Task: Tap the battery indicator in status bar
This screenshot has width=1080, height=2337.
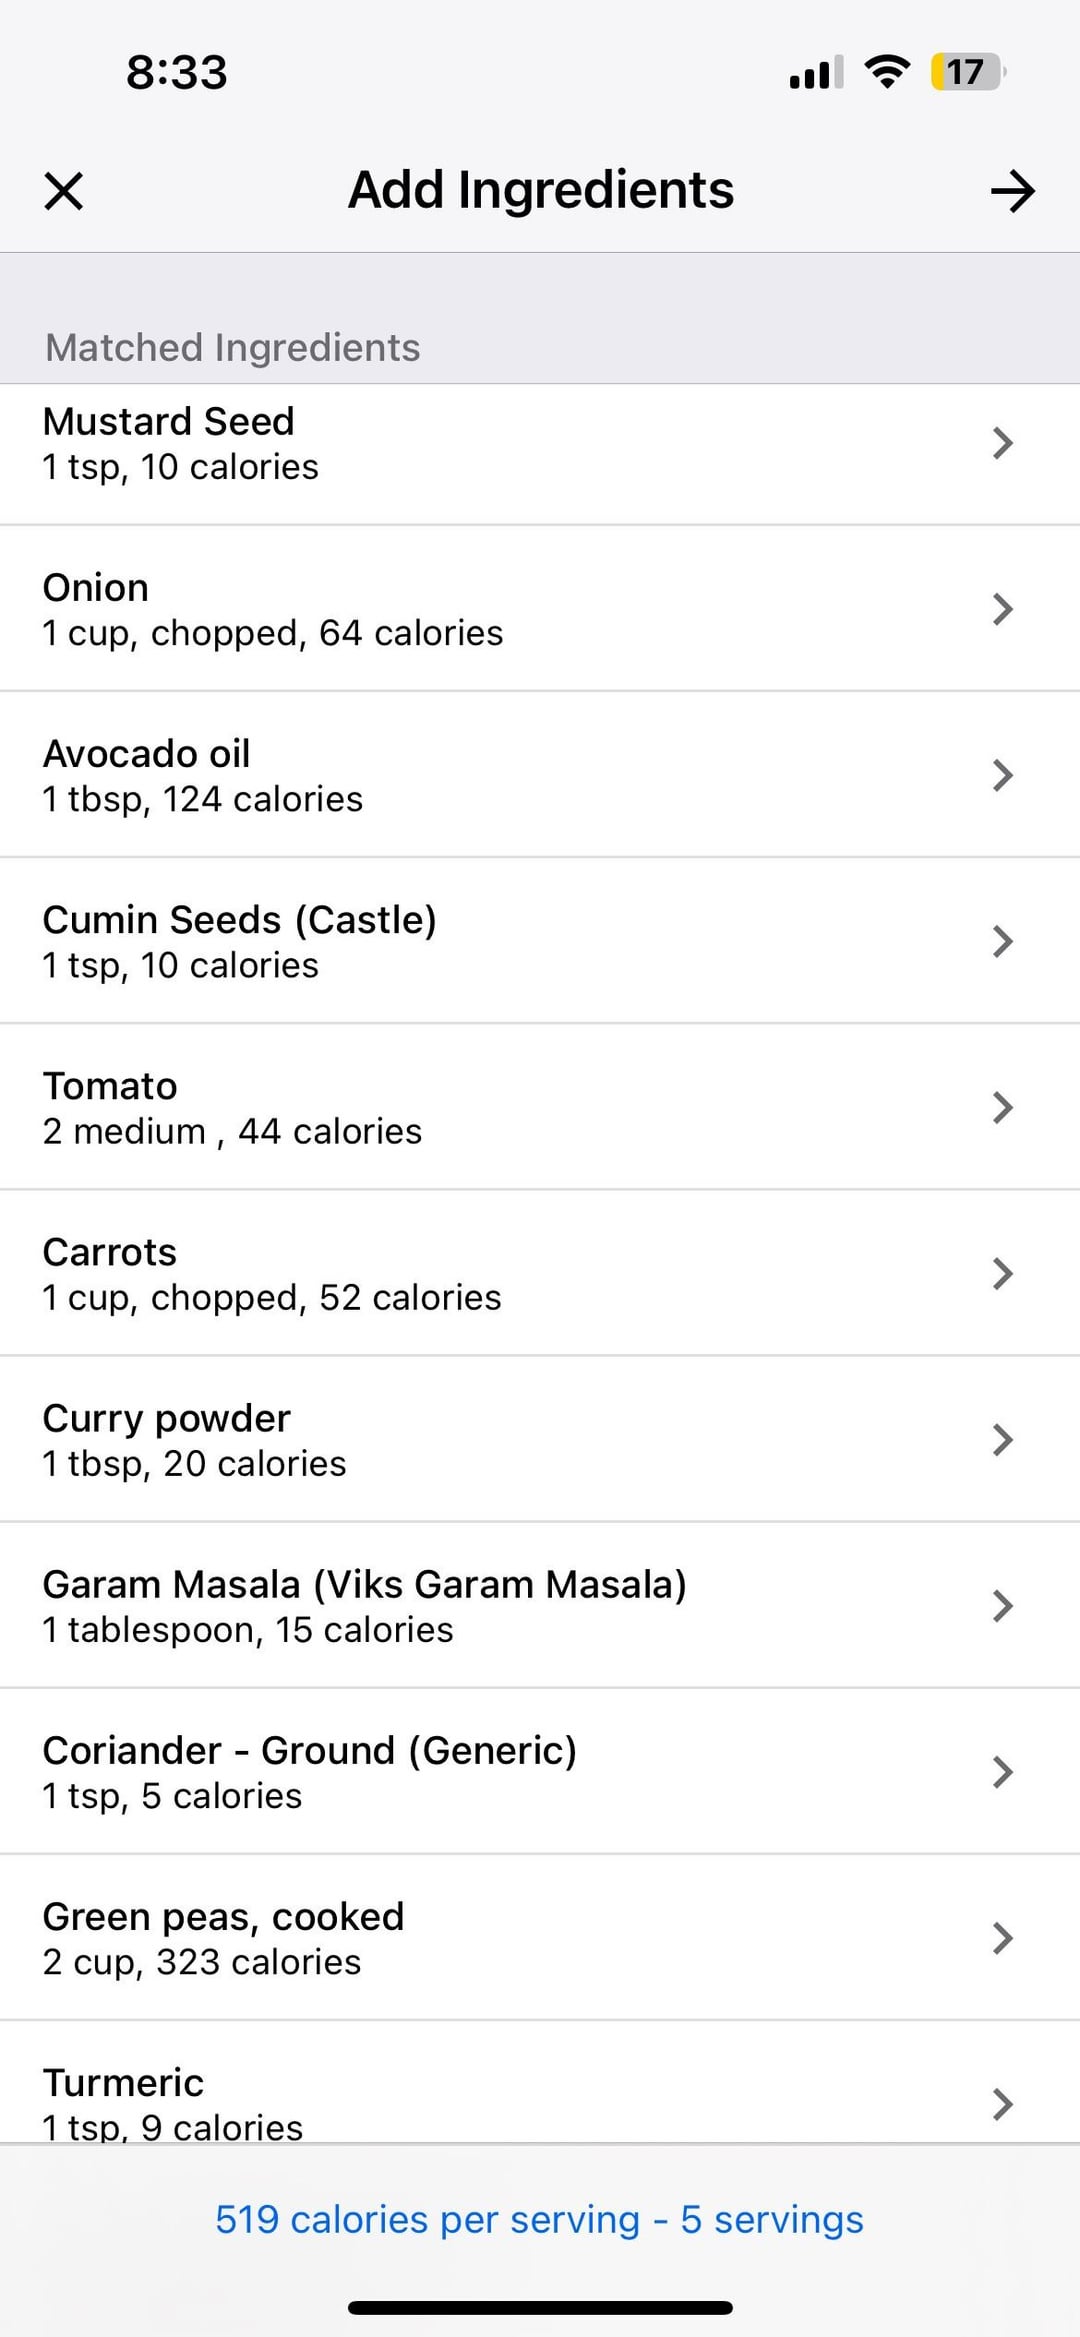Action: coord(966,72)
